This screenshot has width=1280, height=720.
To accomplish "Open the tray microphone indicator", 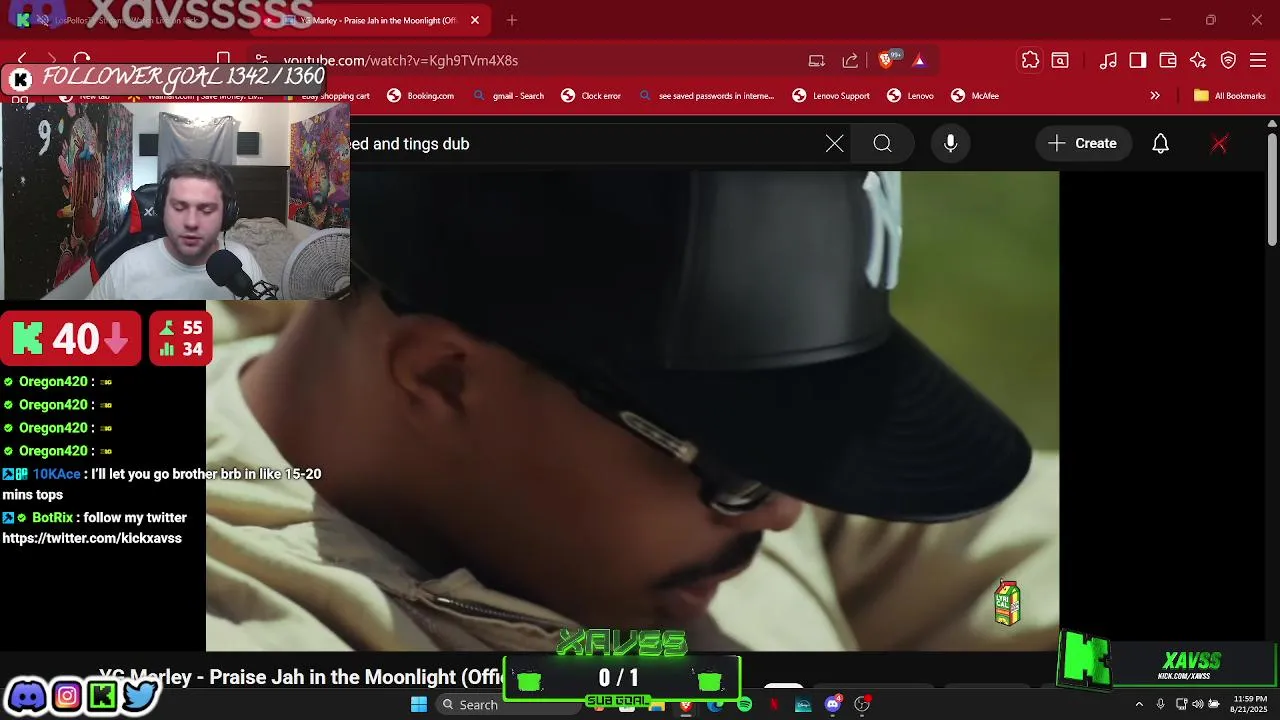I will (1160, 704).
